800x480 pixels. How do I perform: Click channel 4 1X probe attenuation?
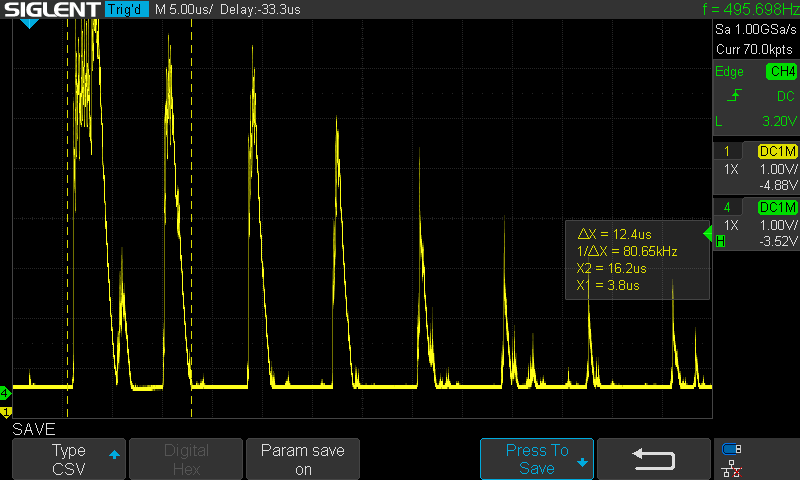pos(731,225)
